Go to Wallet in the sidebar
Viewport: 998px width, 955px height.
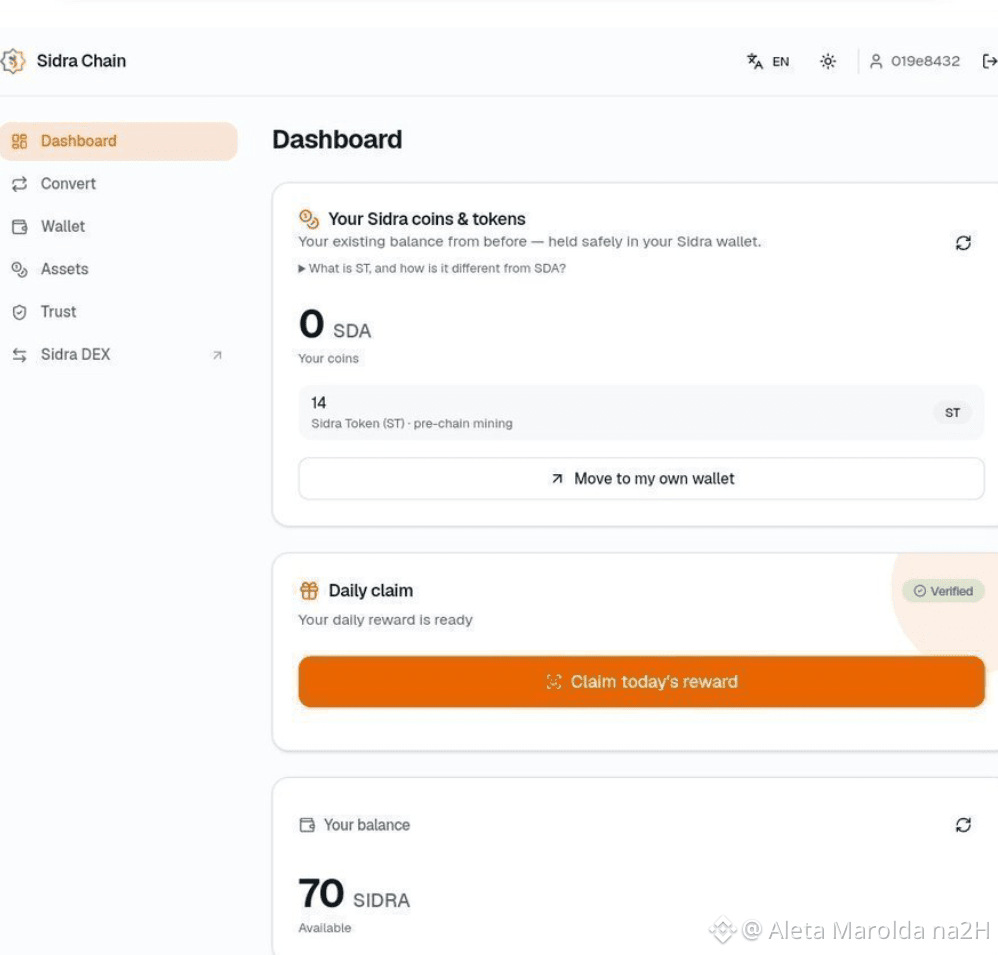tap(118, 227)
